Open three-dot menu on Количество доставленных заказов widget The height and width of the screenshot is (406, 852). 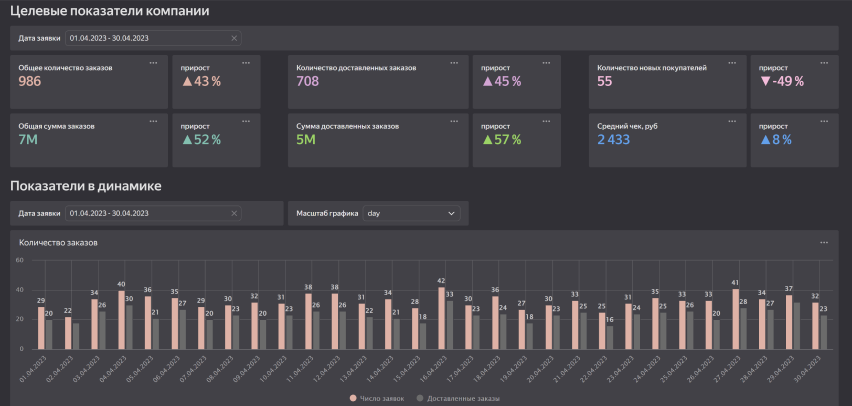[454, 63]
